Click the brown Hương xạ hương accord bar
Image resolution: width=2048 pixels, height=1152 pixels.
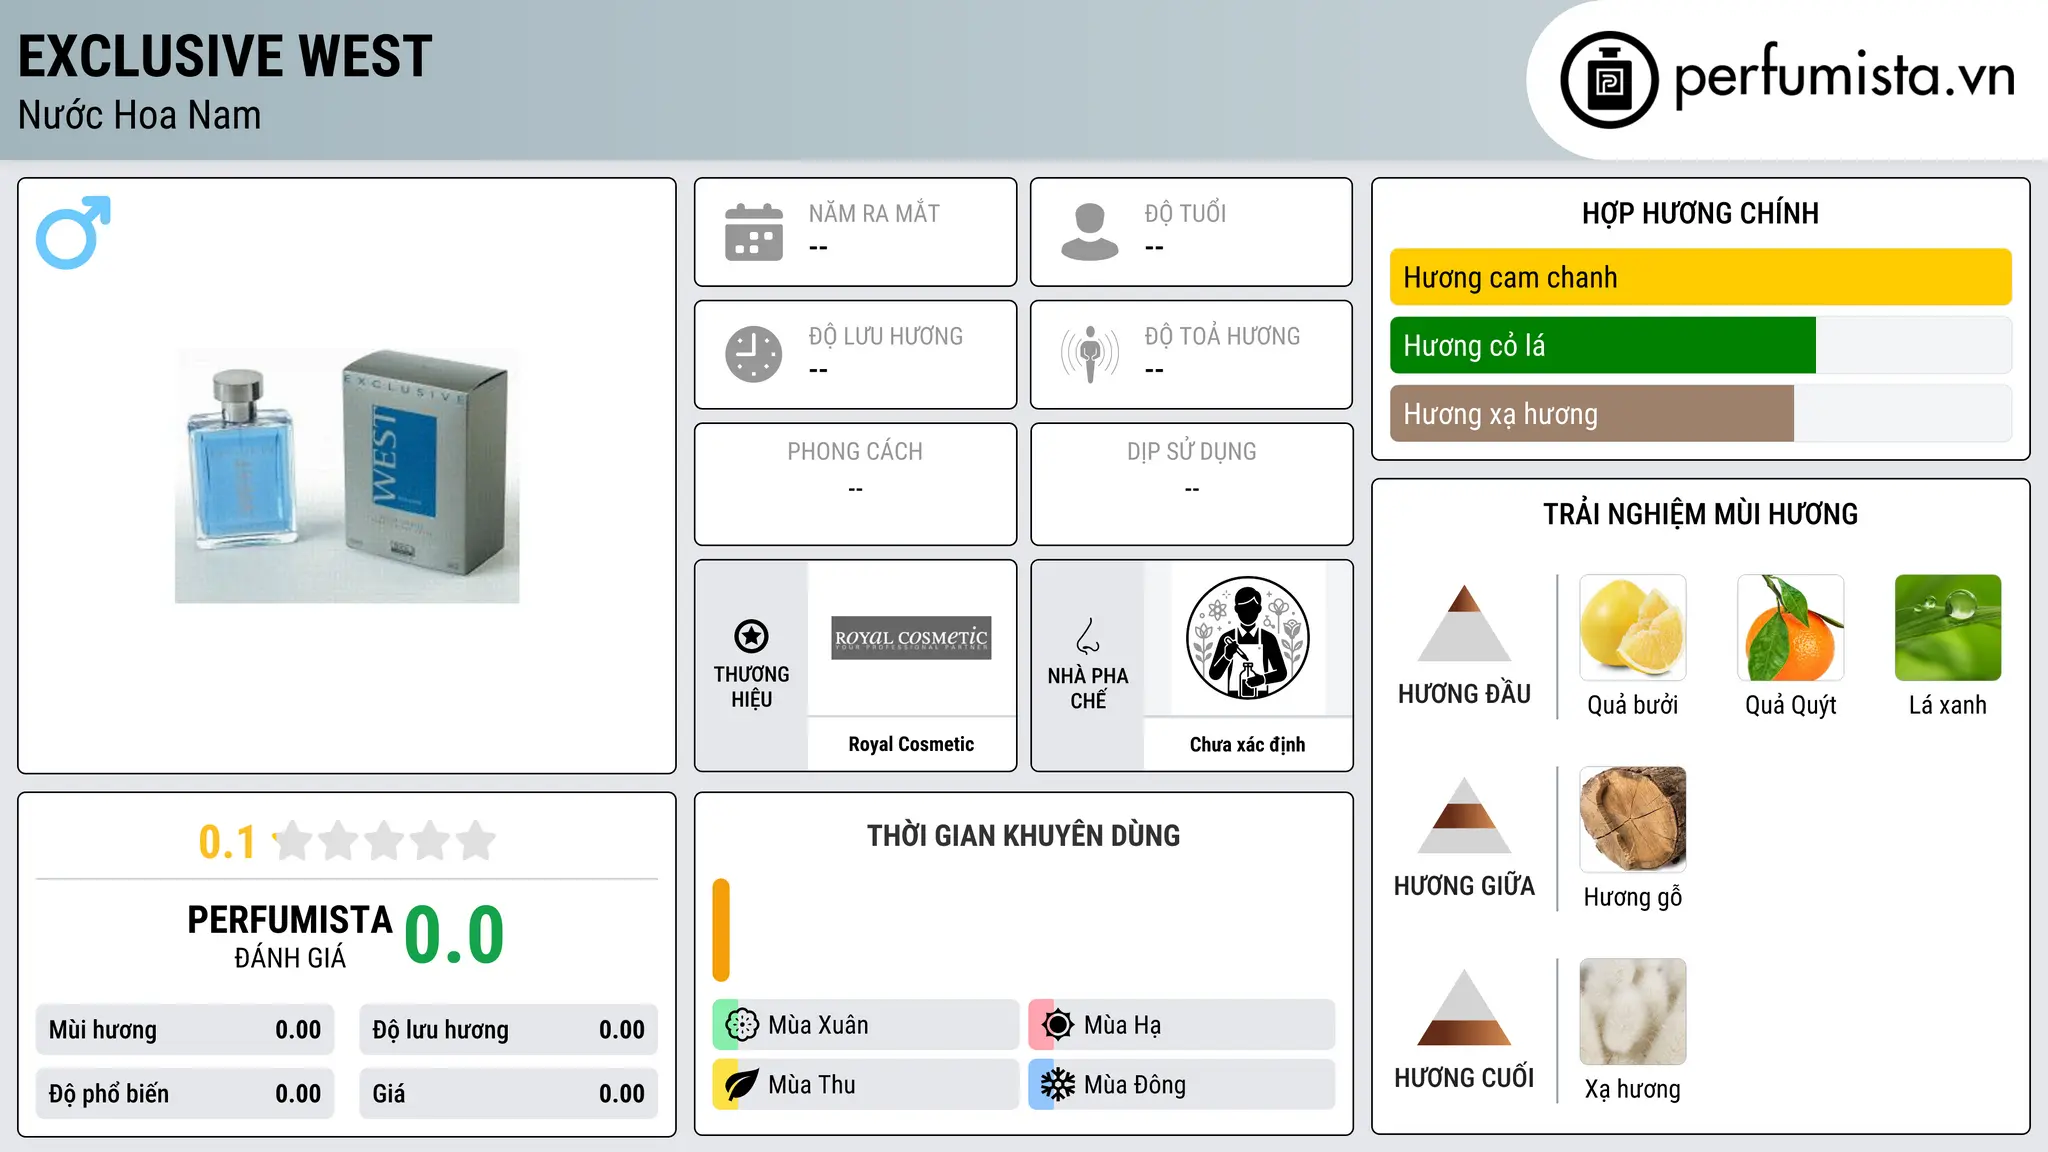coord(1592,413)
